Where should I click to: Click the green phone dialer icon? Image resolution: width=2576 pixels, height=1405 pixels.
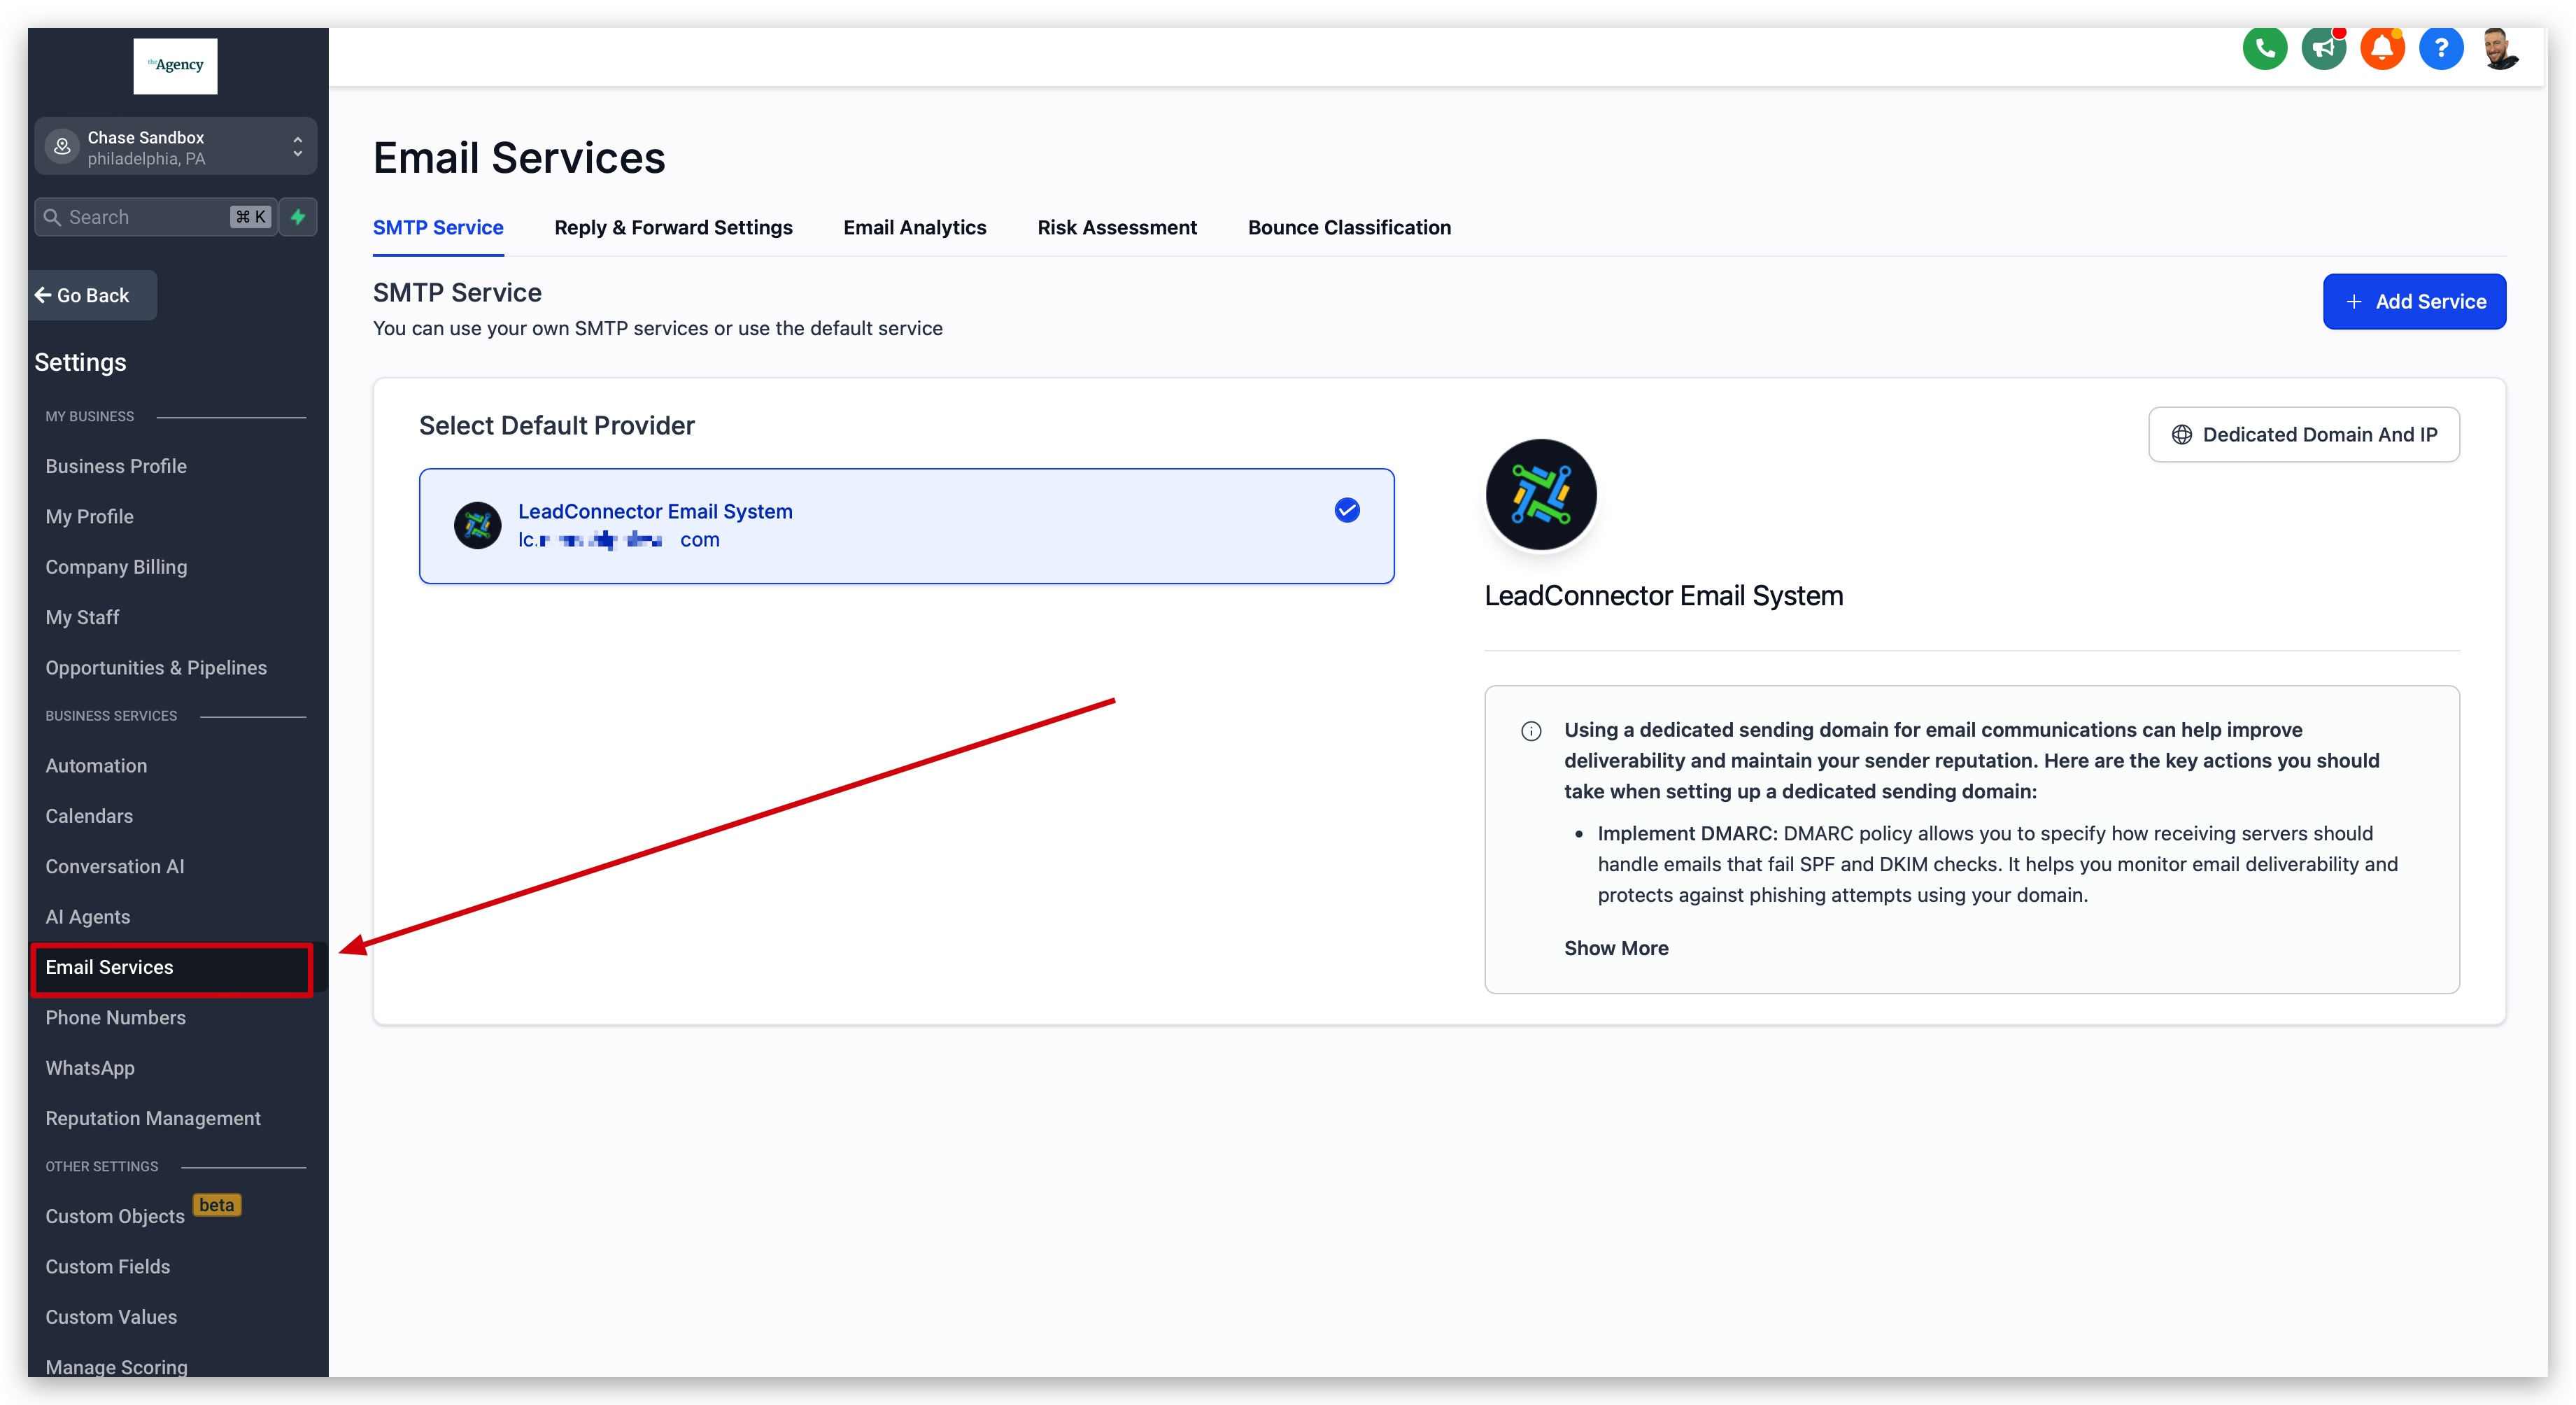pos(2264,48)
